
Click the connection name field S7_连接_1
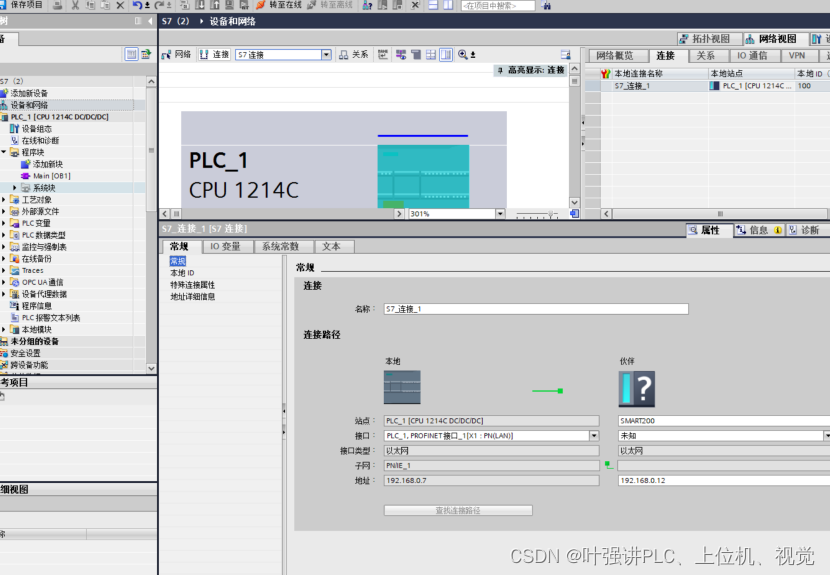pyautogui.click(x=536, y=309)
